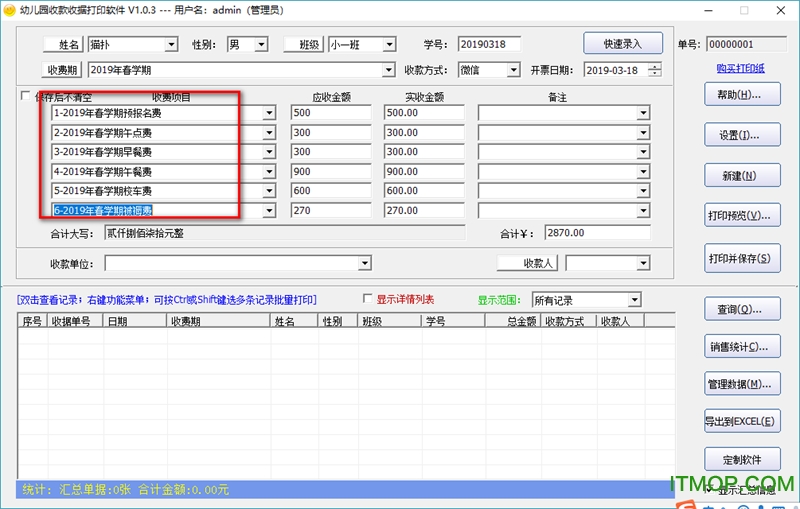Toggle the 显示汇总信息 checkbox
Screen dimensions: 800x509
click(709, 490)
